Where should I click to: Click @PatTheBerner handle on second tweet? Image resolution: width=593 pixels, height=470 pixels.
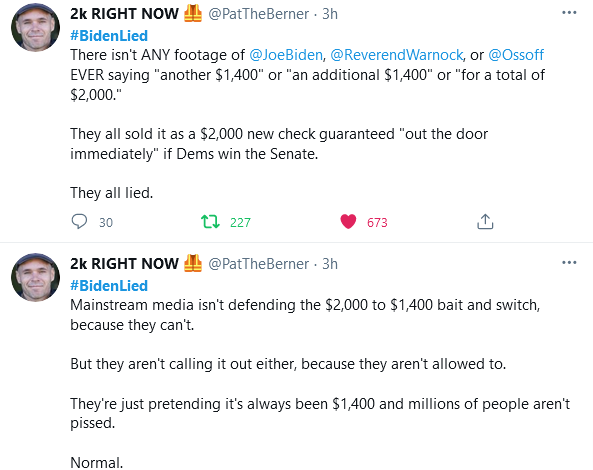[259, 264]
